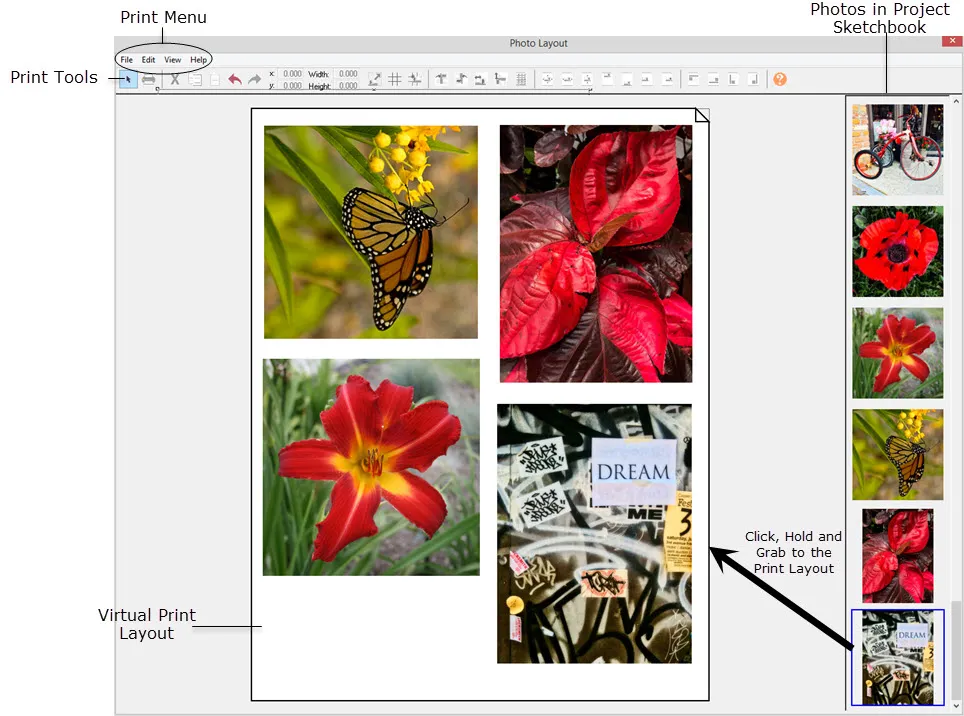The width and height of the screenshot is (964, 716).
Task: Click the resize/scale arrows icon
Action: coord(374,79)
